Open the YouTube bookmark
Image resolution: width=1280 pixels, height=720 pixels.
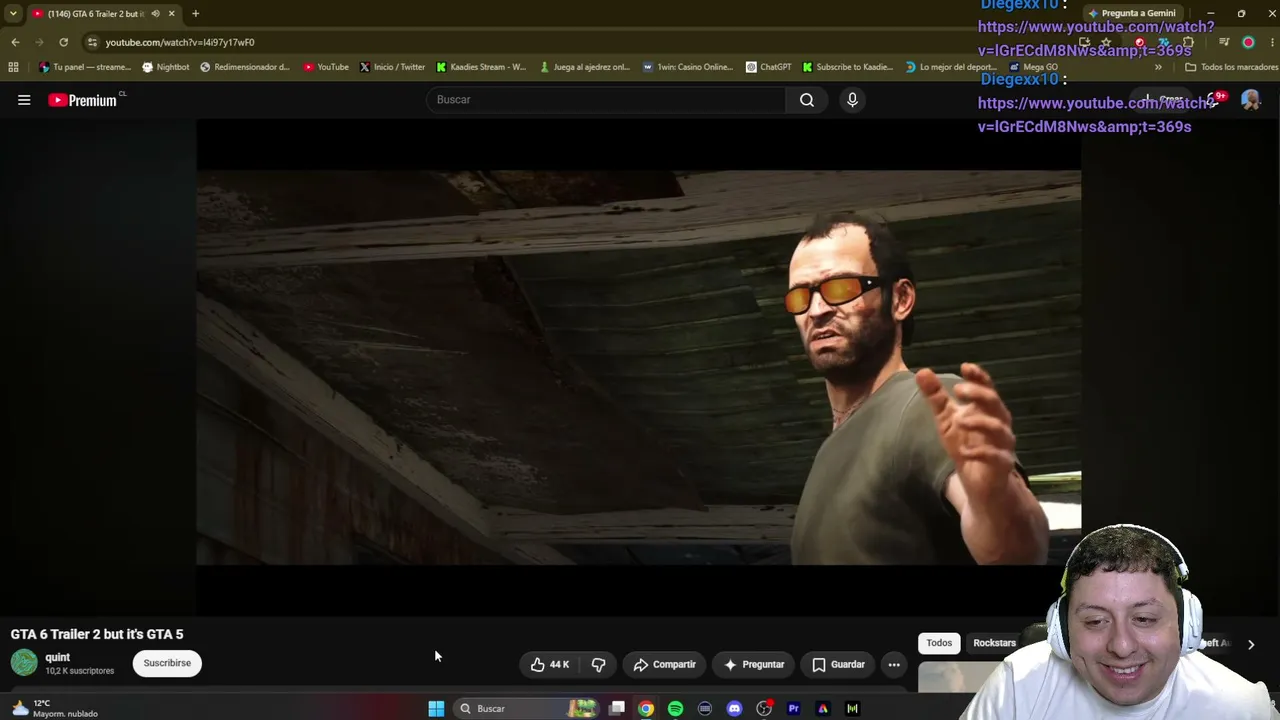click(326, 67)
